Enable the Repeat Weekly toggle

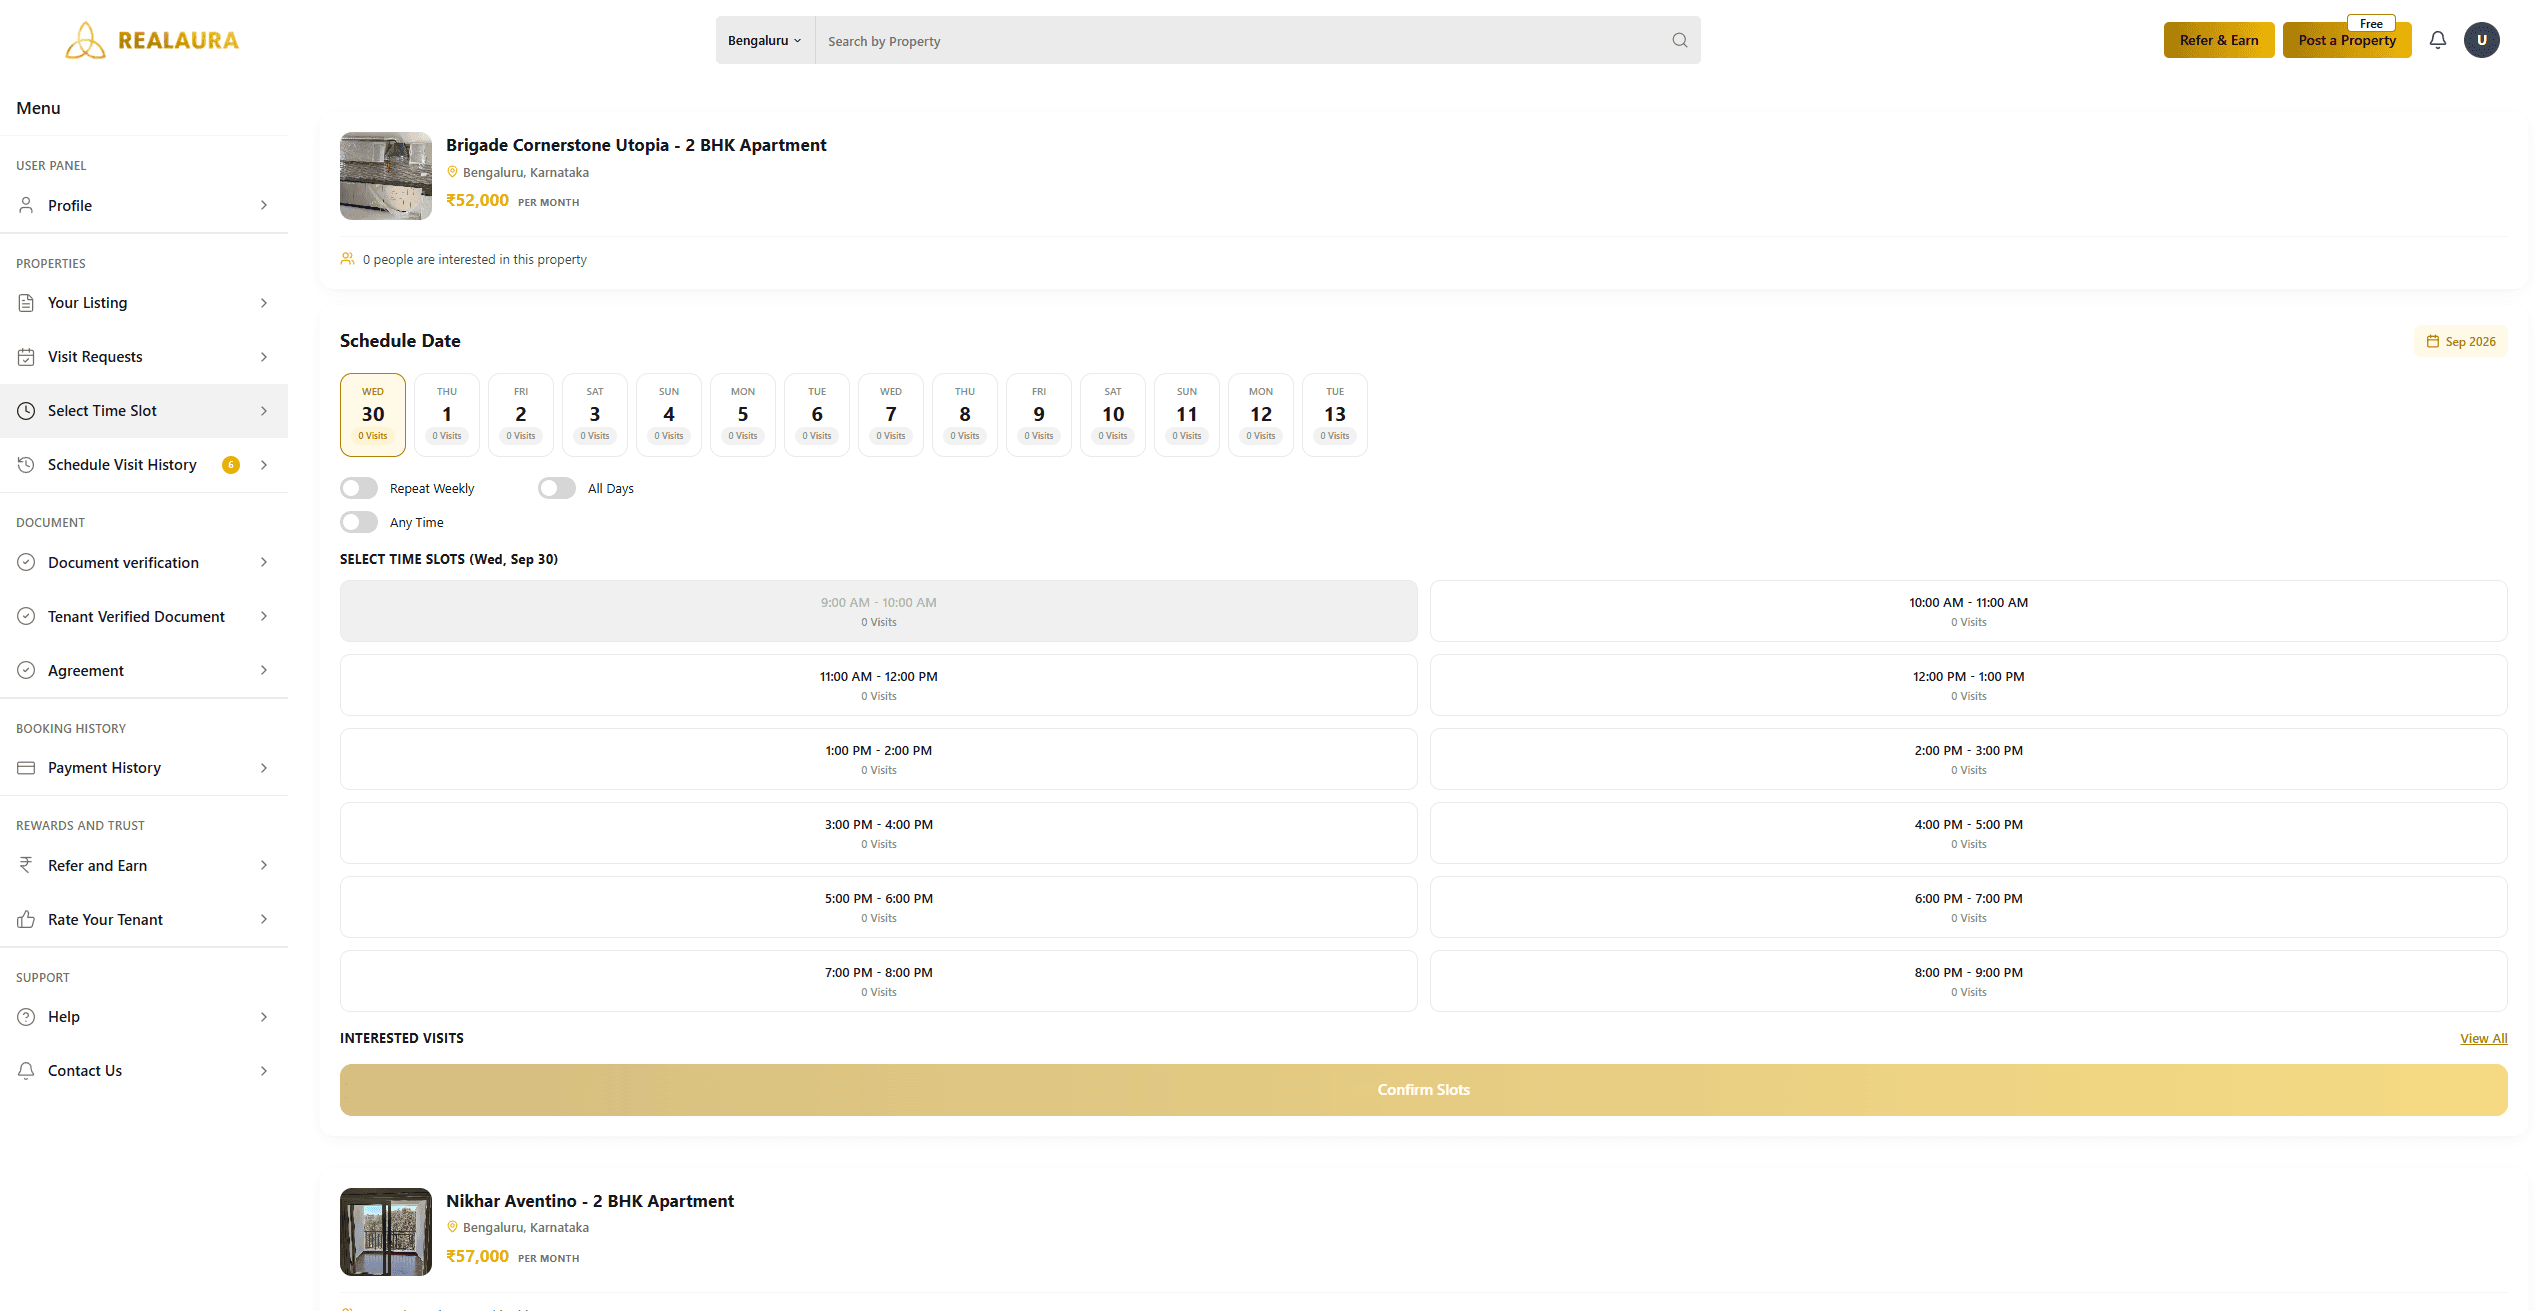(359, 488)
